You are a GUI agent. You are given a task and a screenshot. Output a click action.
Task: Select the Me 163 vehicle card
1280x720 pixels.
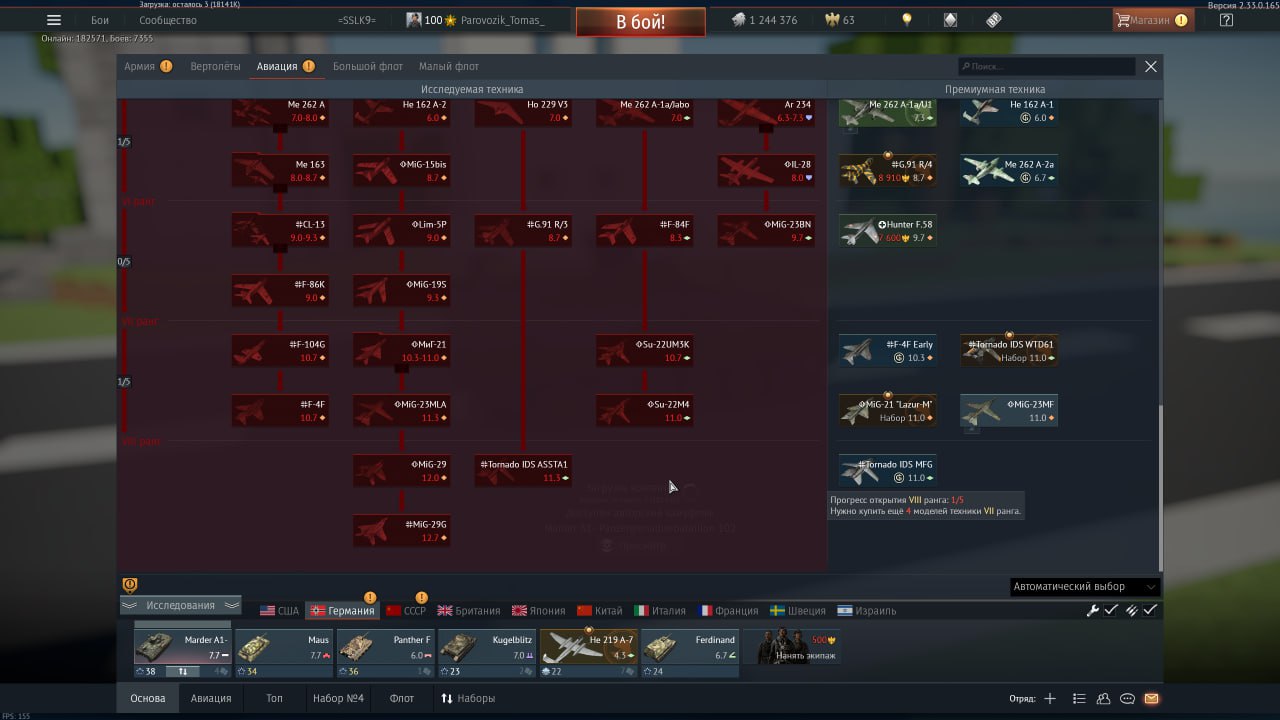tap(280, 171)
